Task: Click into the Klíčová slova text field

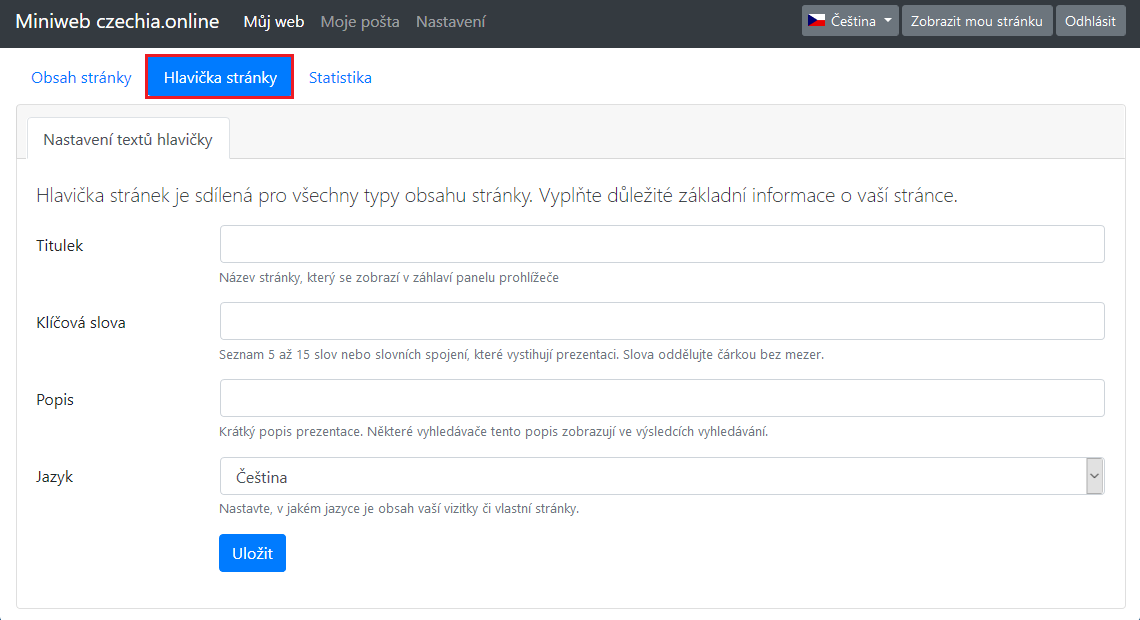Action: pyautogui.click(x=661, y=321)
